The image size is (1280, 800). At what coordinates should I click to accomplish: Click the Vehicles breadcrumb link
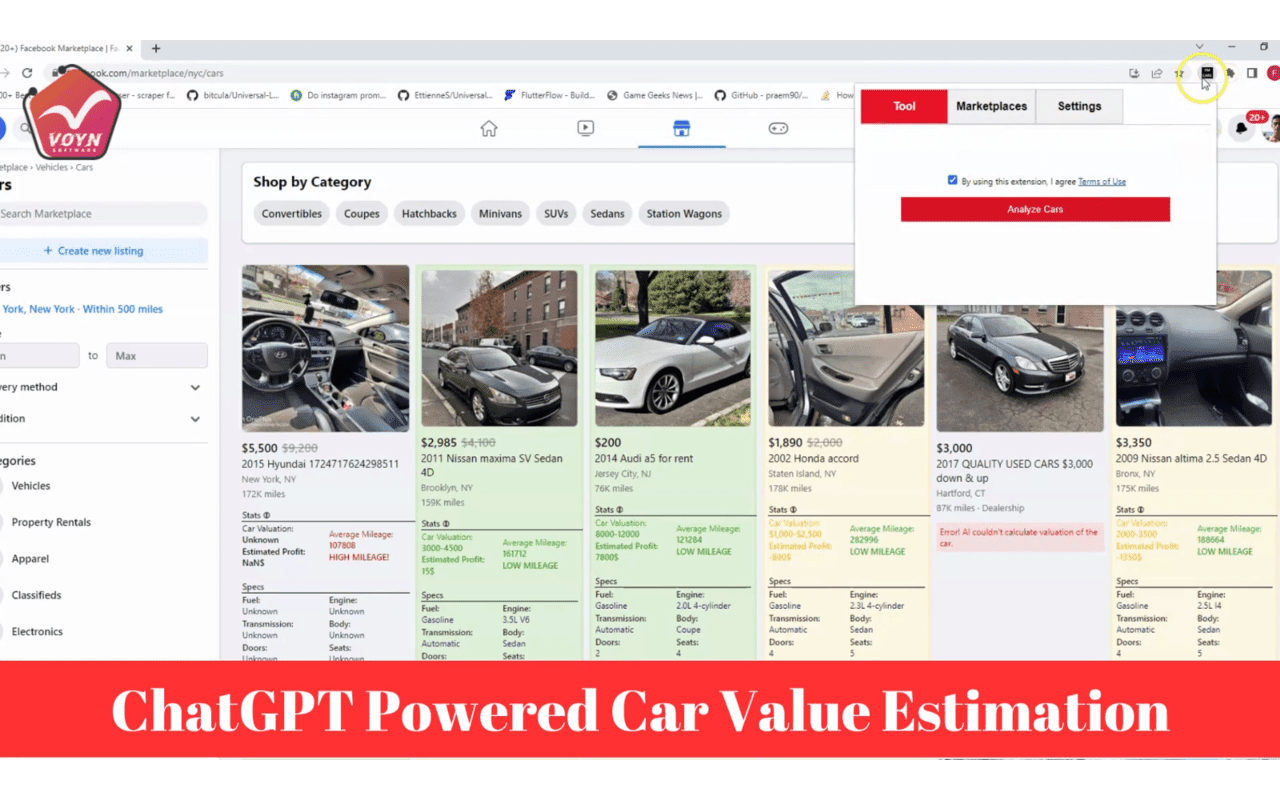click(x=52, y=168)
